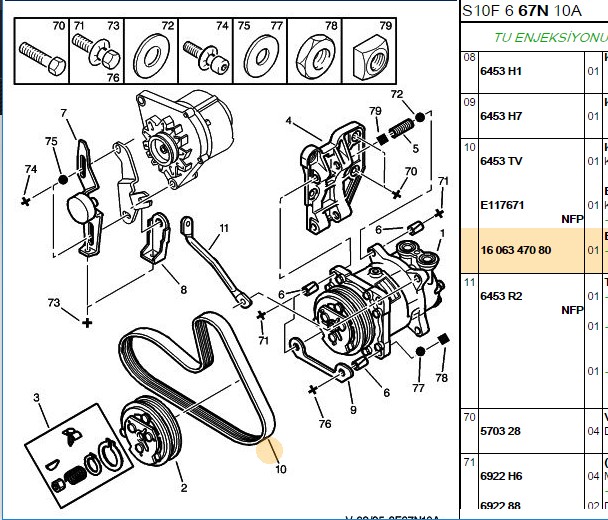Click the catalog code S10F 6 67N 10A header
This screenshot has width=608, height=520.
coord(522,10)
